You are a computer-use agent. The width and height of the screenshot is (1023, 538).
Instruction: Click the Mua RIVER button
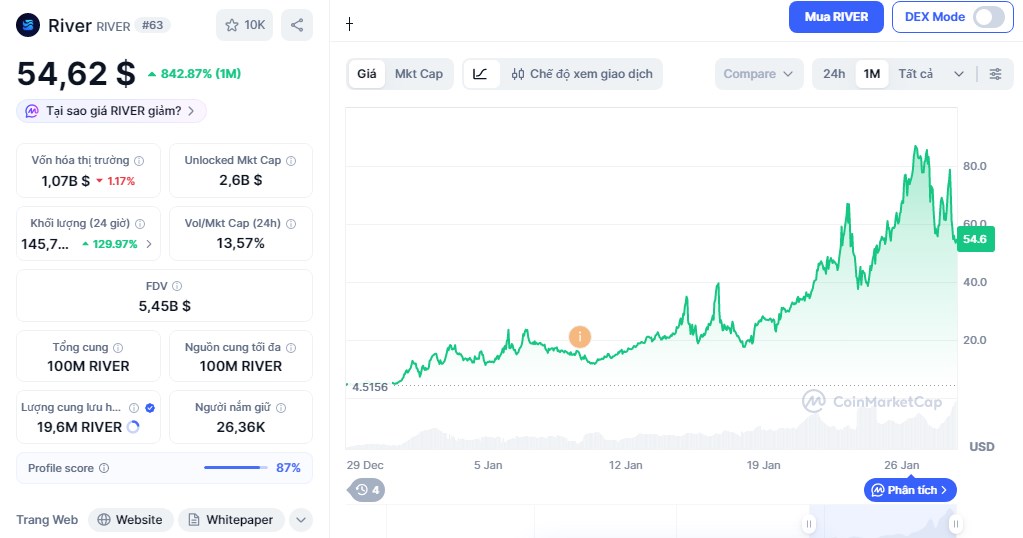(835, 17)
